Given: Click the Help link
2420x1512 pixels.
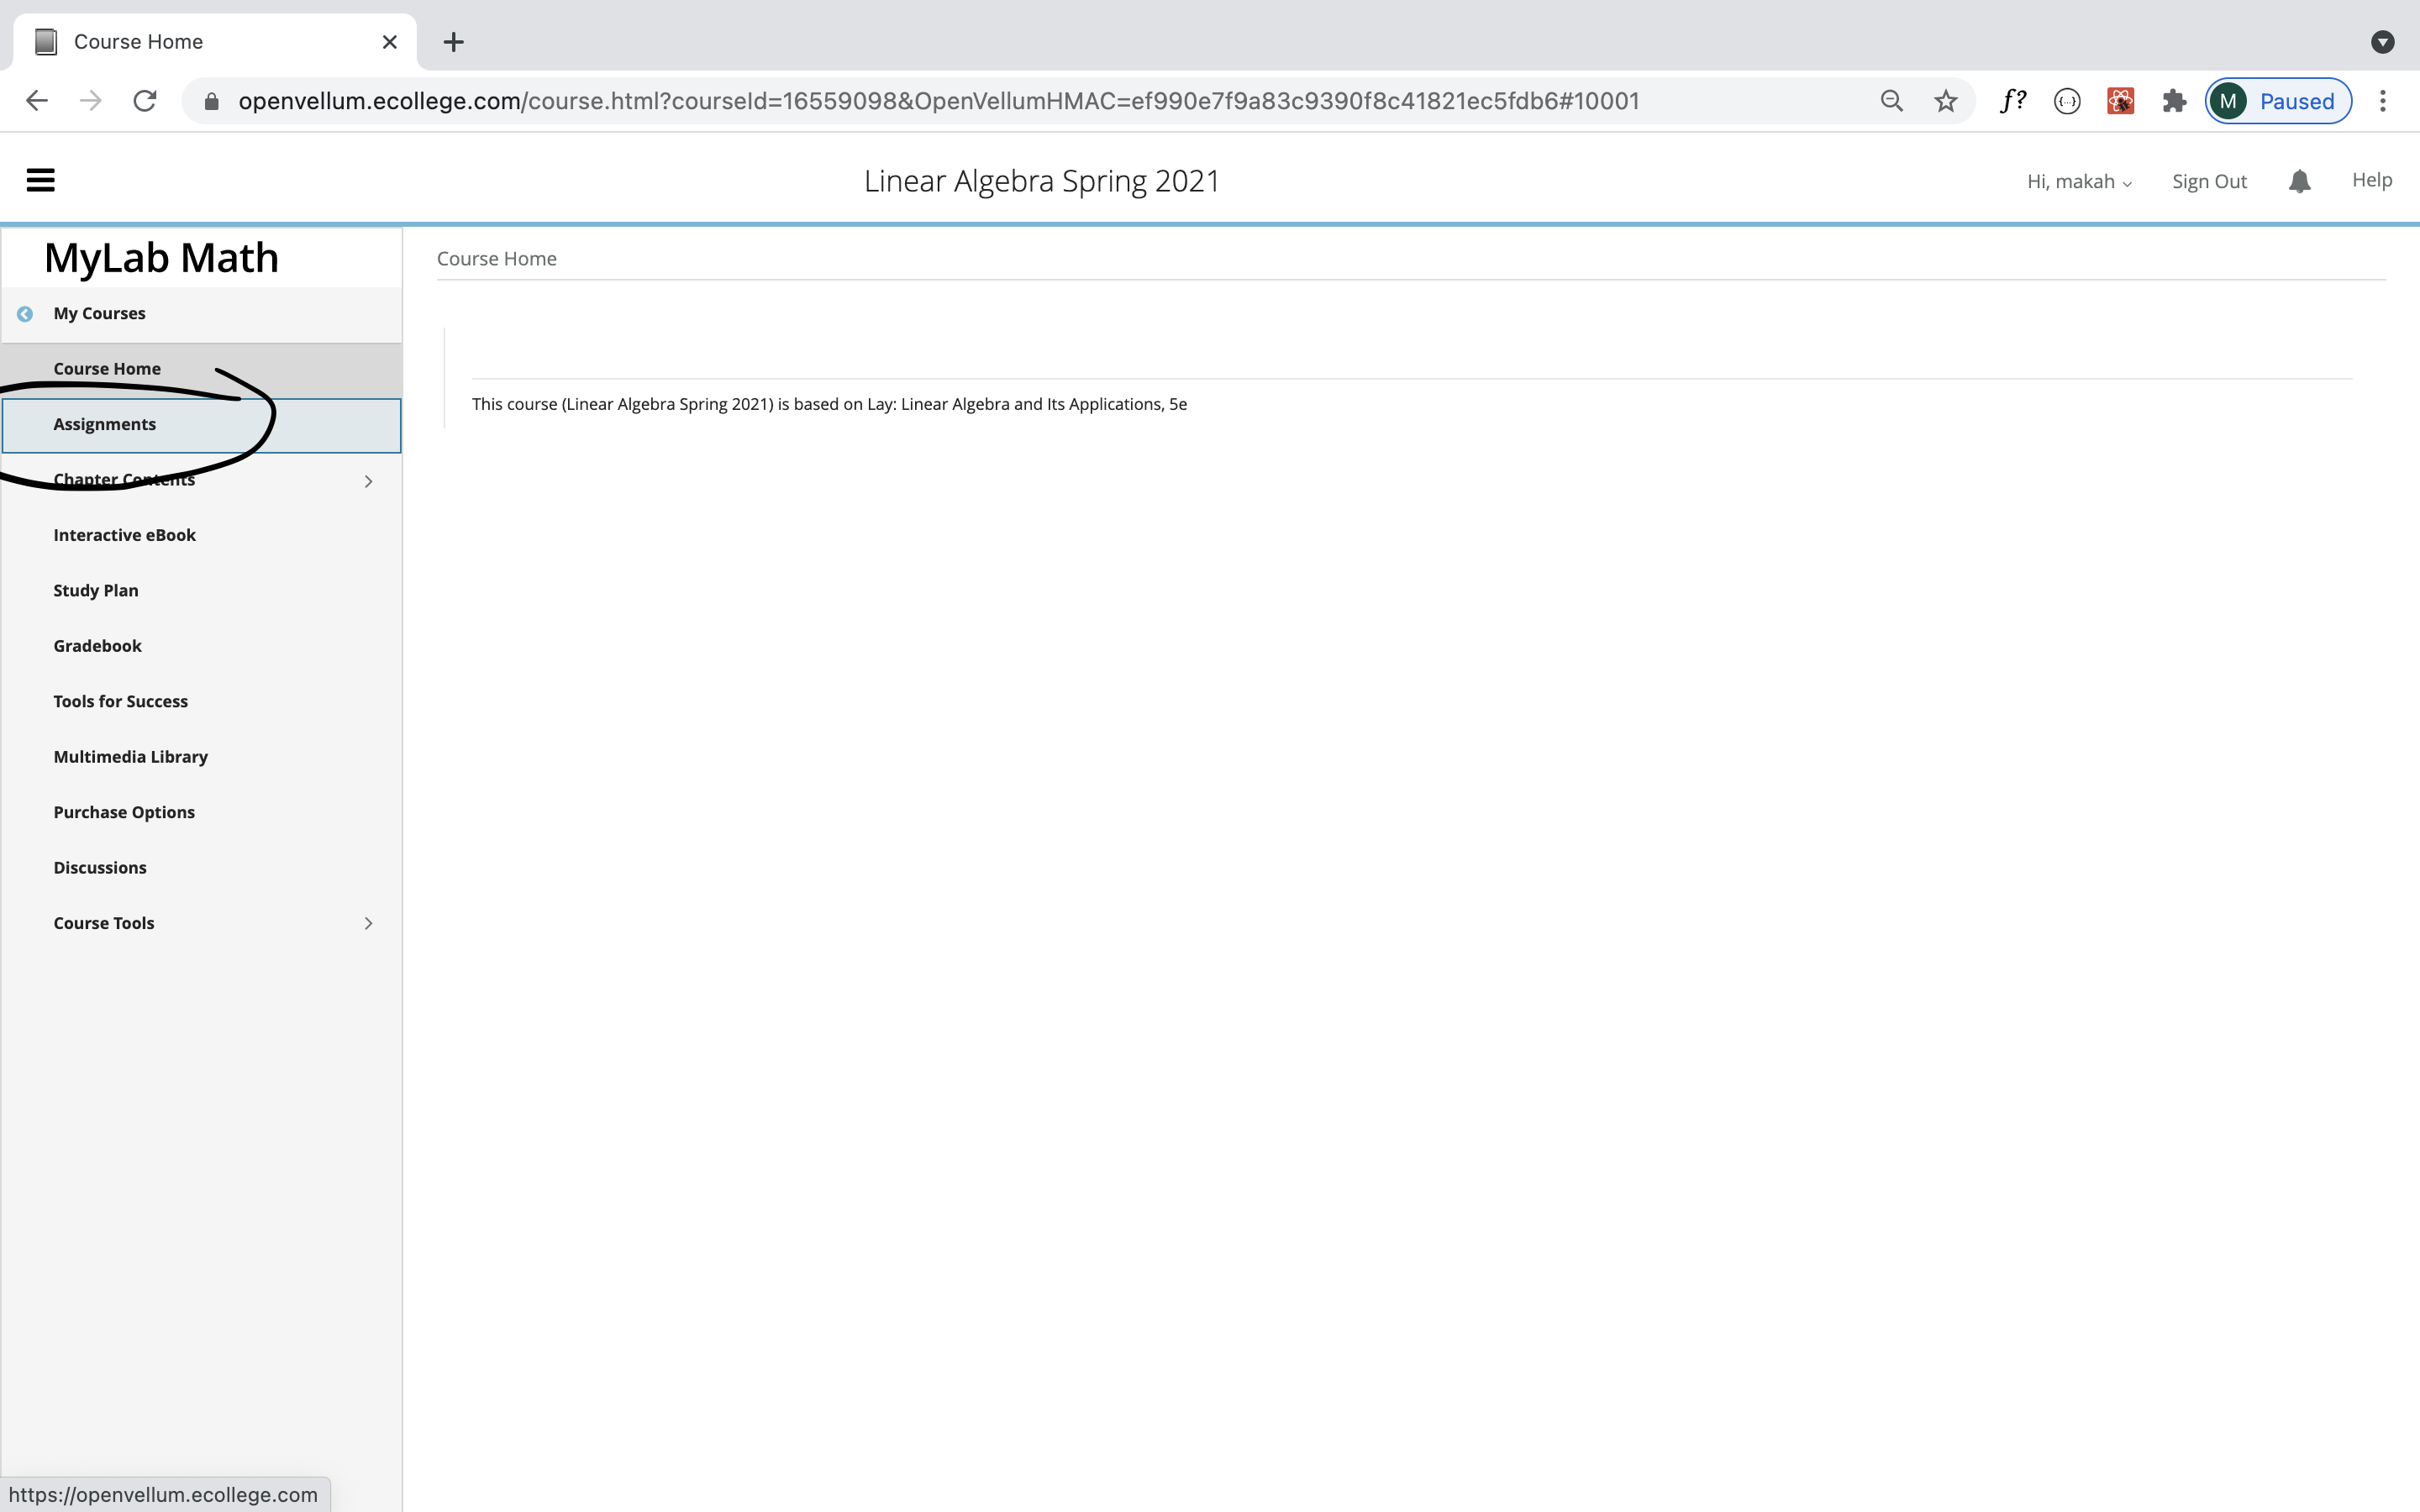Looking at the screenshot, I should coord(2371,180).
